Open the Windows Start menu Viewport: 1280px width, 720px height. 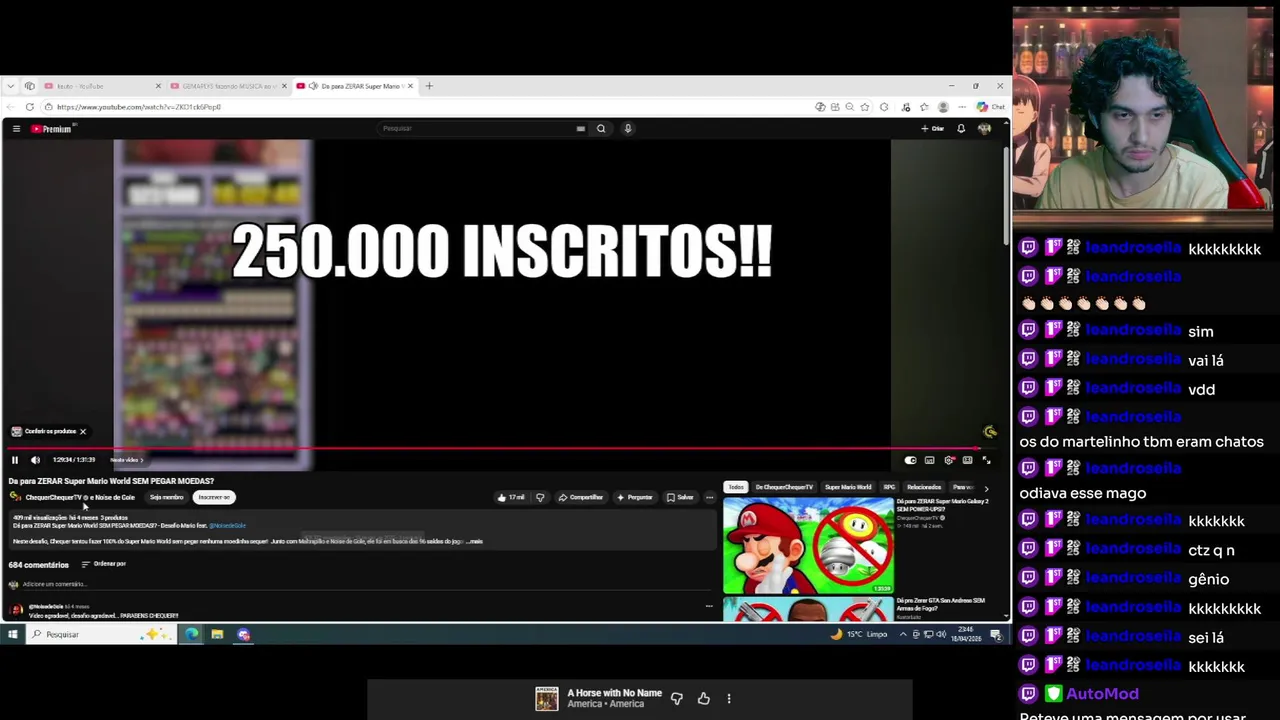tap(13, 634)
